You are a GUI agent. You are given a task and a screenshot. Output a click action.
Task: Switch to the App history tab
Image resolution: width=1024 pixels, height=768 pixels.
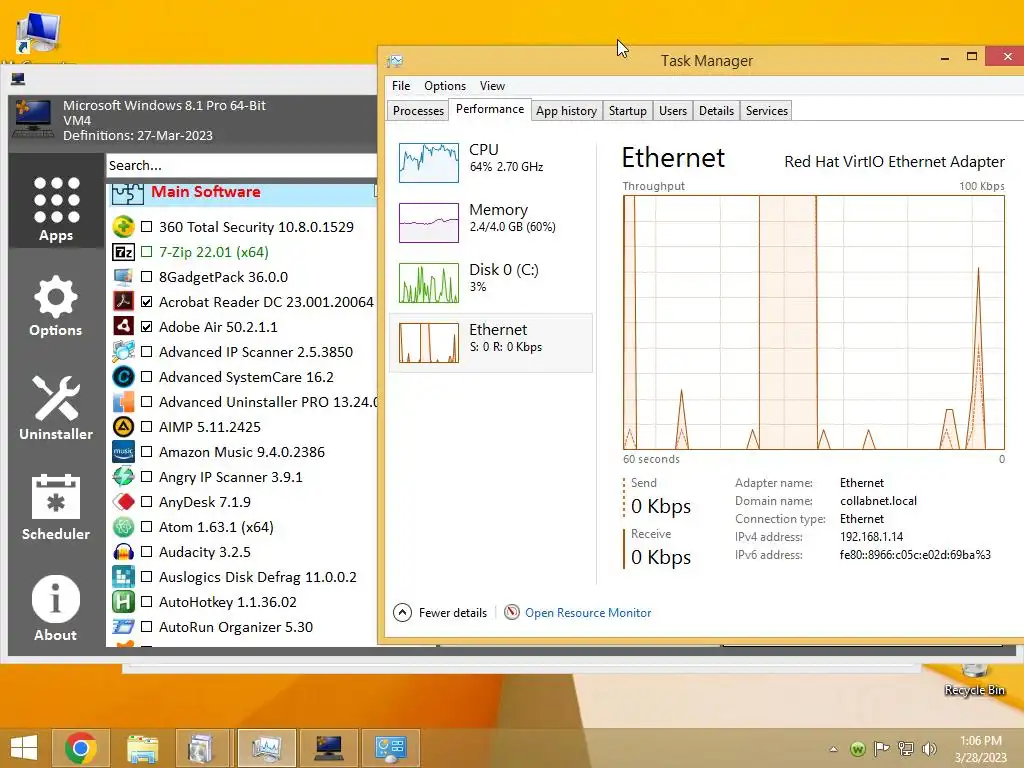point(566,110)
